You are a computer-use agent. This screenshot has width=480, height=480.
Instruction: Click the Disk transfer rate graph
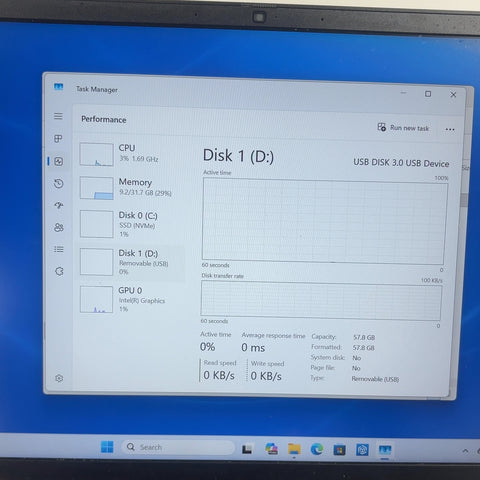321,300
